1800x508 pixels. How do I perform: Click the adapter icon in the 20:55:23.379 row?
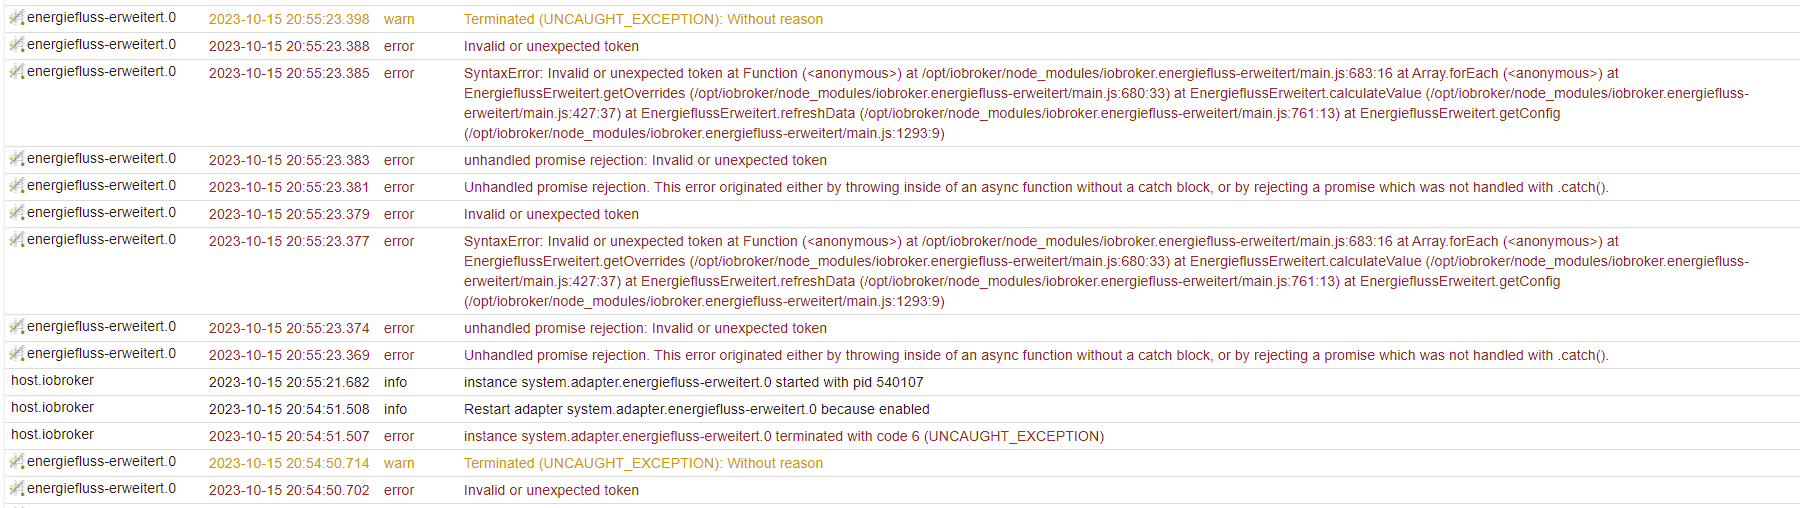(x=17, y=213)
